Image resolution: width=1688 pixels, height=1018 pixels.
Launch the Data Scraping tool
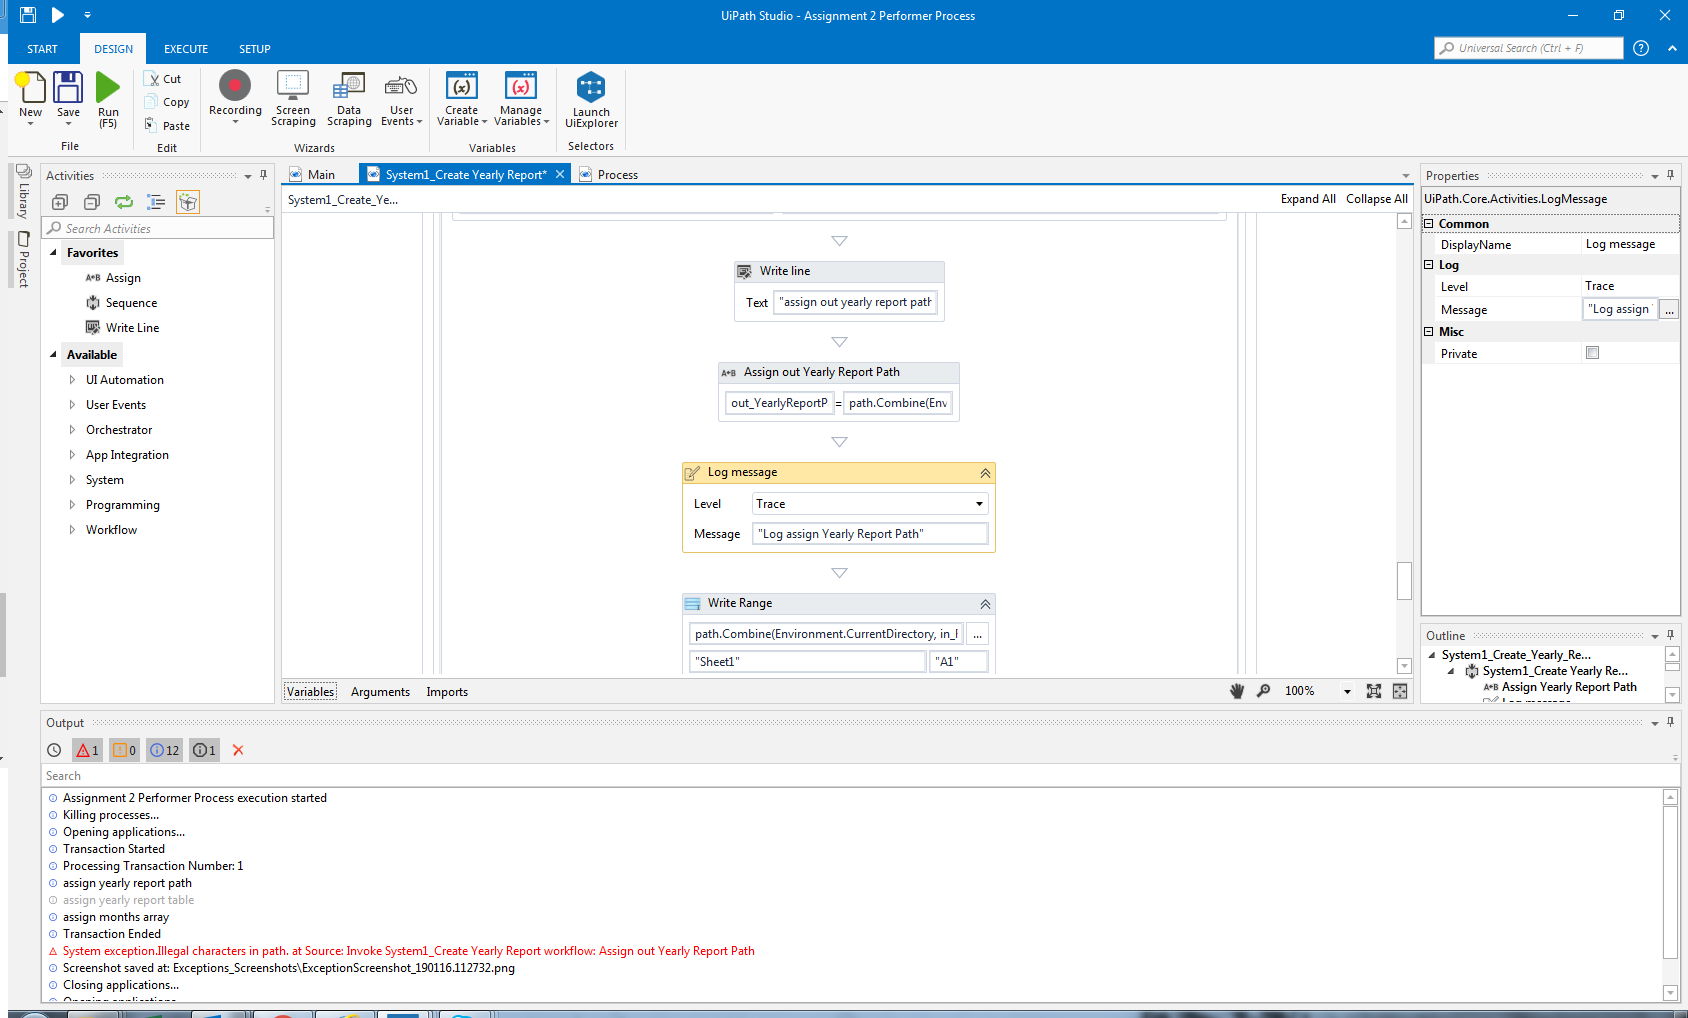(348, 97)
